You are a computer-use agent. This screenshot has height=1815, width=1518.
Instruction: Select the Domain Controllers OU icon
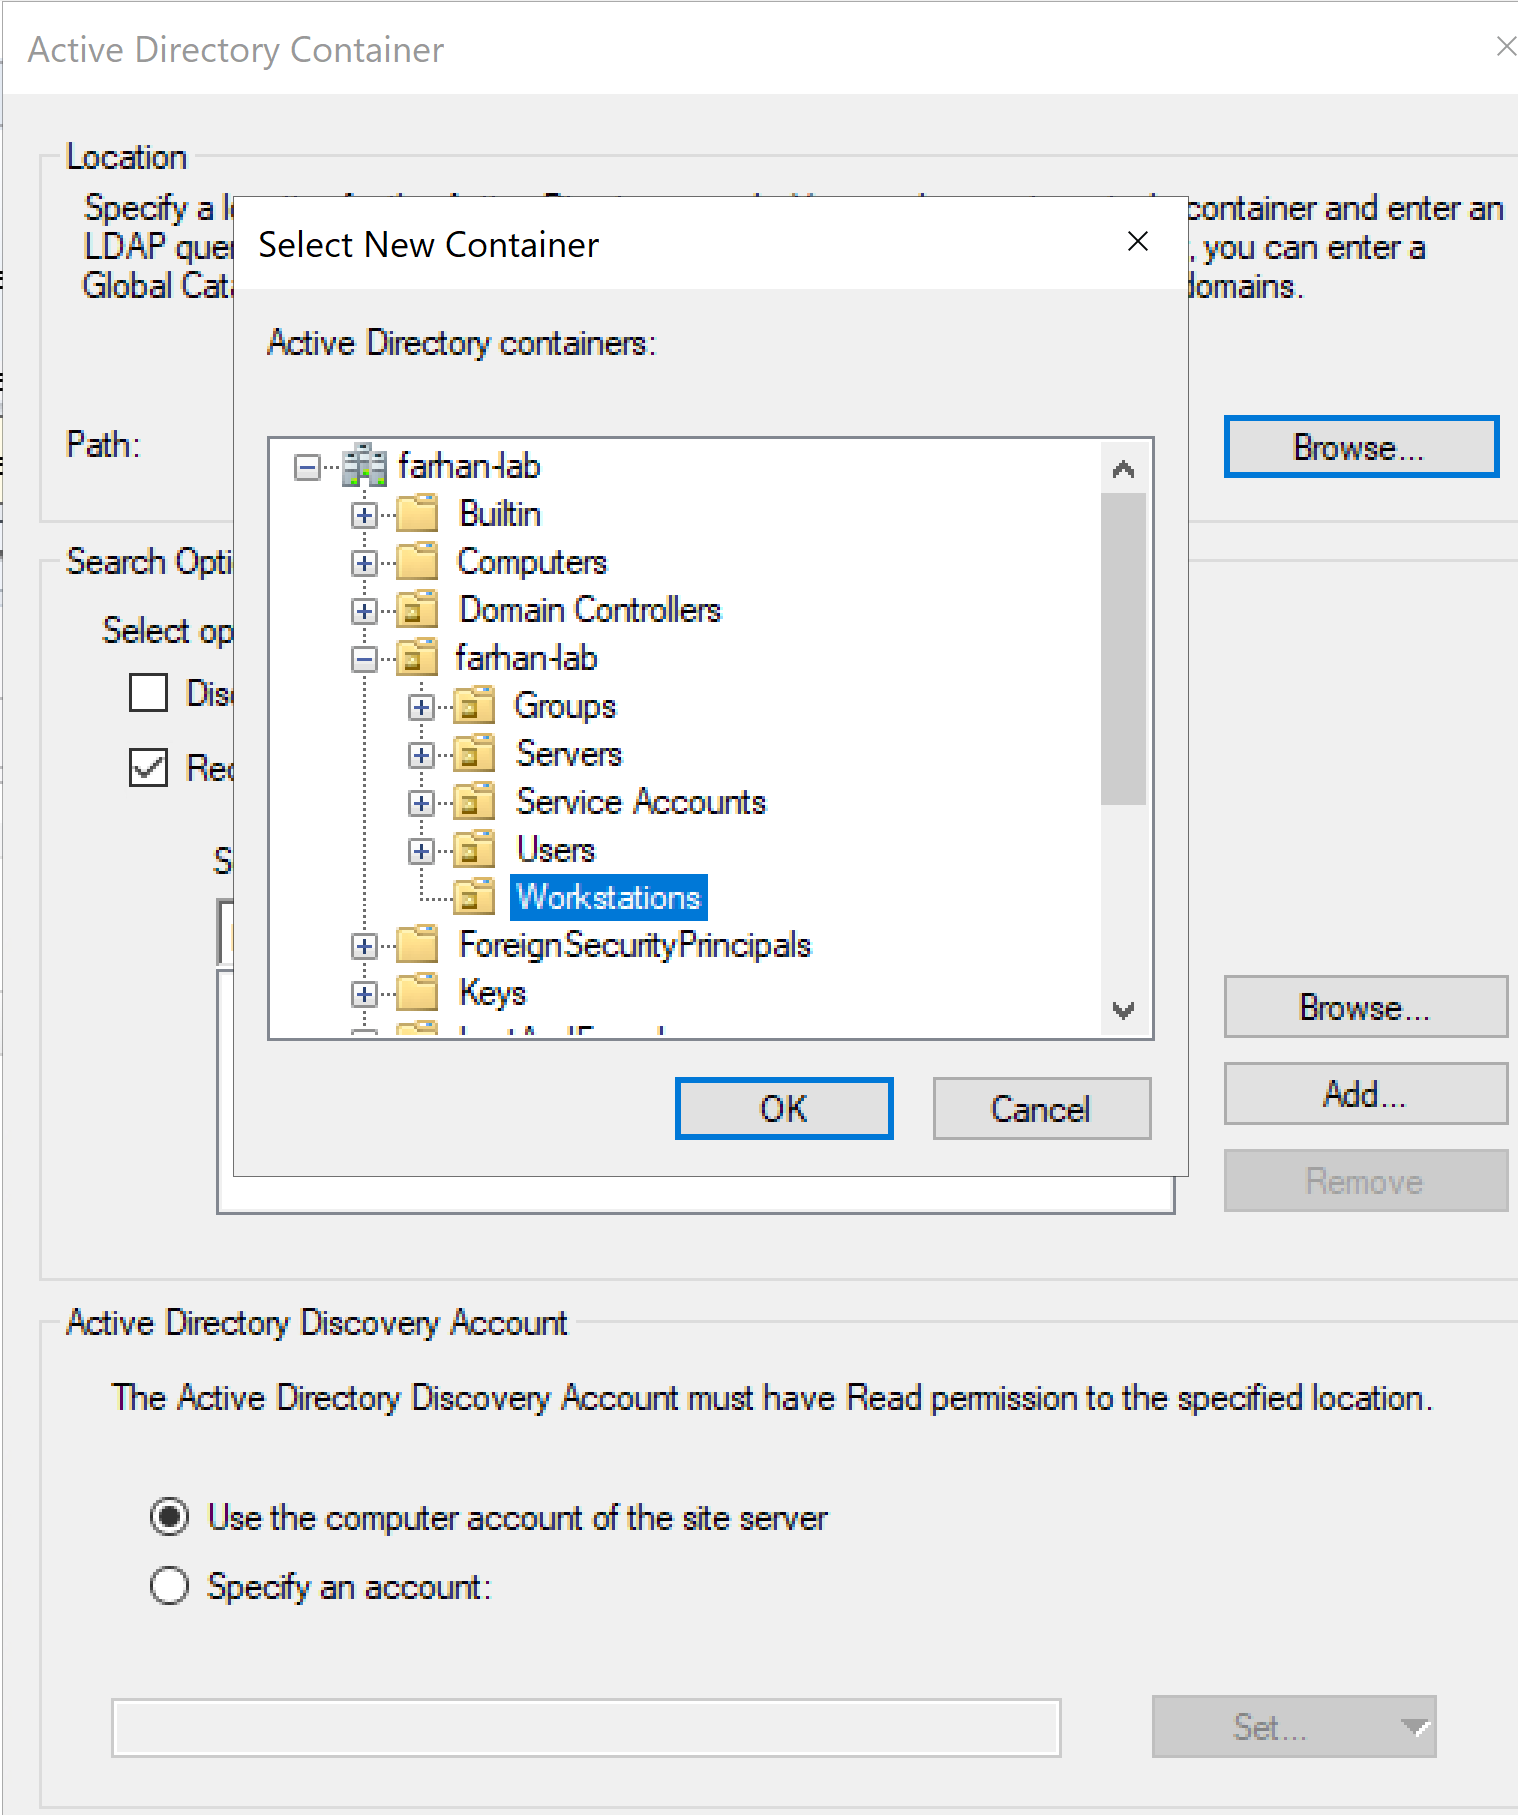pyautogui.click(x=417, y=610)
